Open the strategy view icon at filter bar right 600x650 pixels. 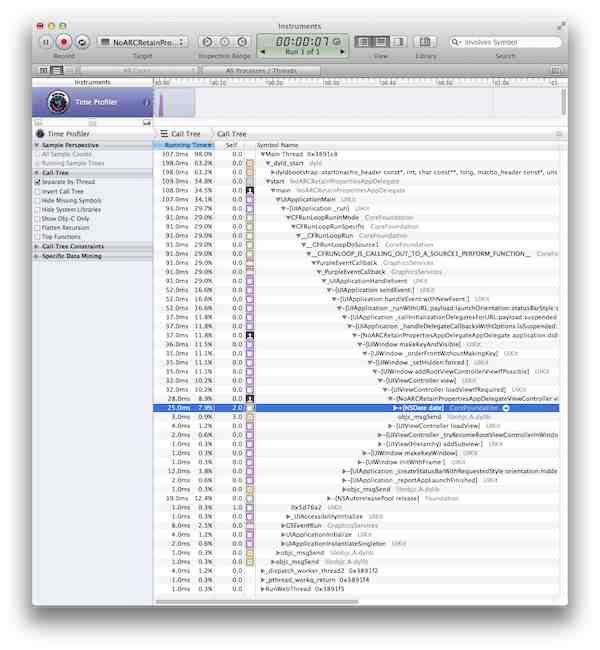tap(556, 70)
